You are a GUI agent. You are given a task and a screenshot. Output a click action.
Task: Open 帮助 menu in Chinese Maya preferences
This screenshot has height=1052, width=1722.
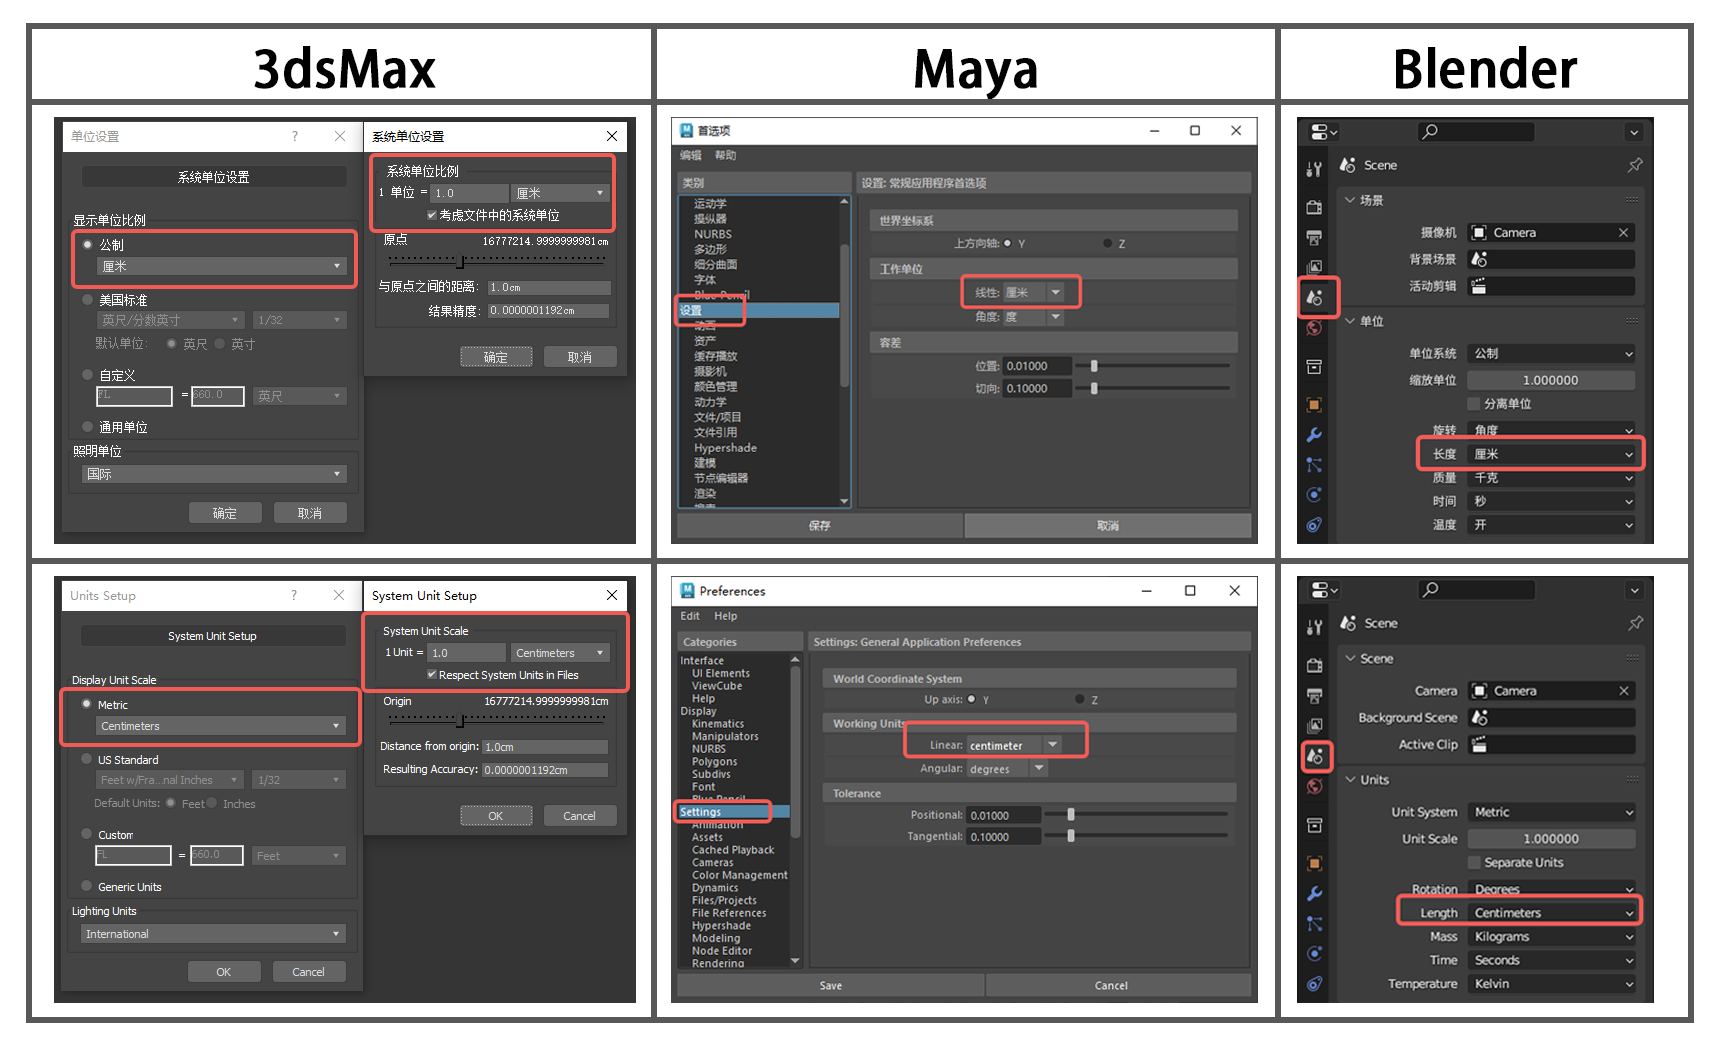pos(725,155)
